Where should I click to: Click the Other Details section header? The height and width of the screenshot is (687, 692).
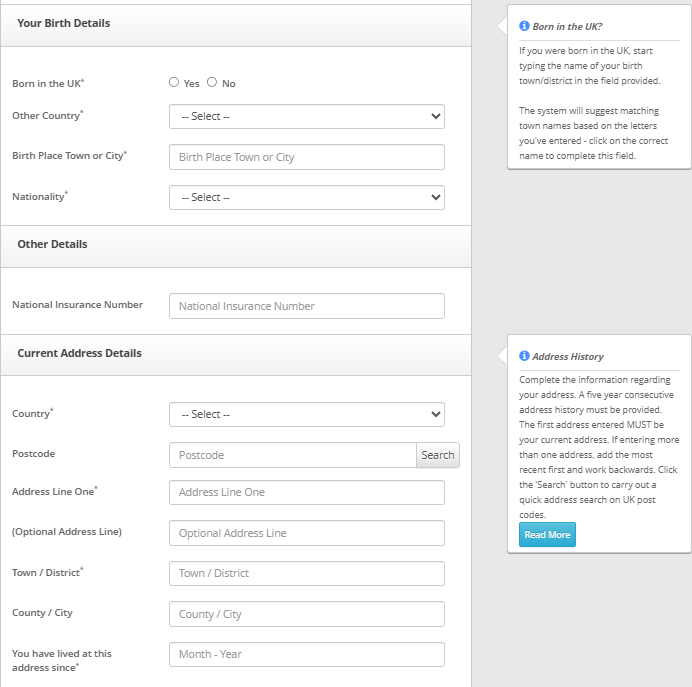click(52, 244)
